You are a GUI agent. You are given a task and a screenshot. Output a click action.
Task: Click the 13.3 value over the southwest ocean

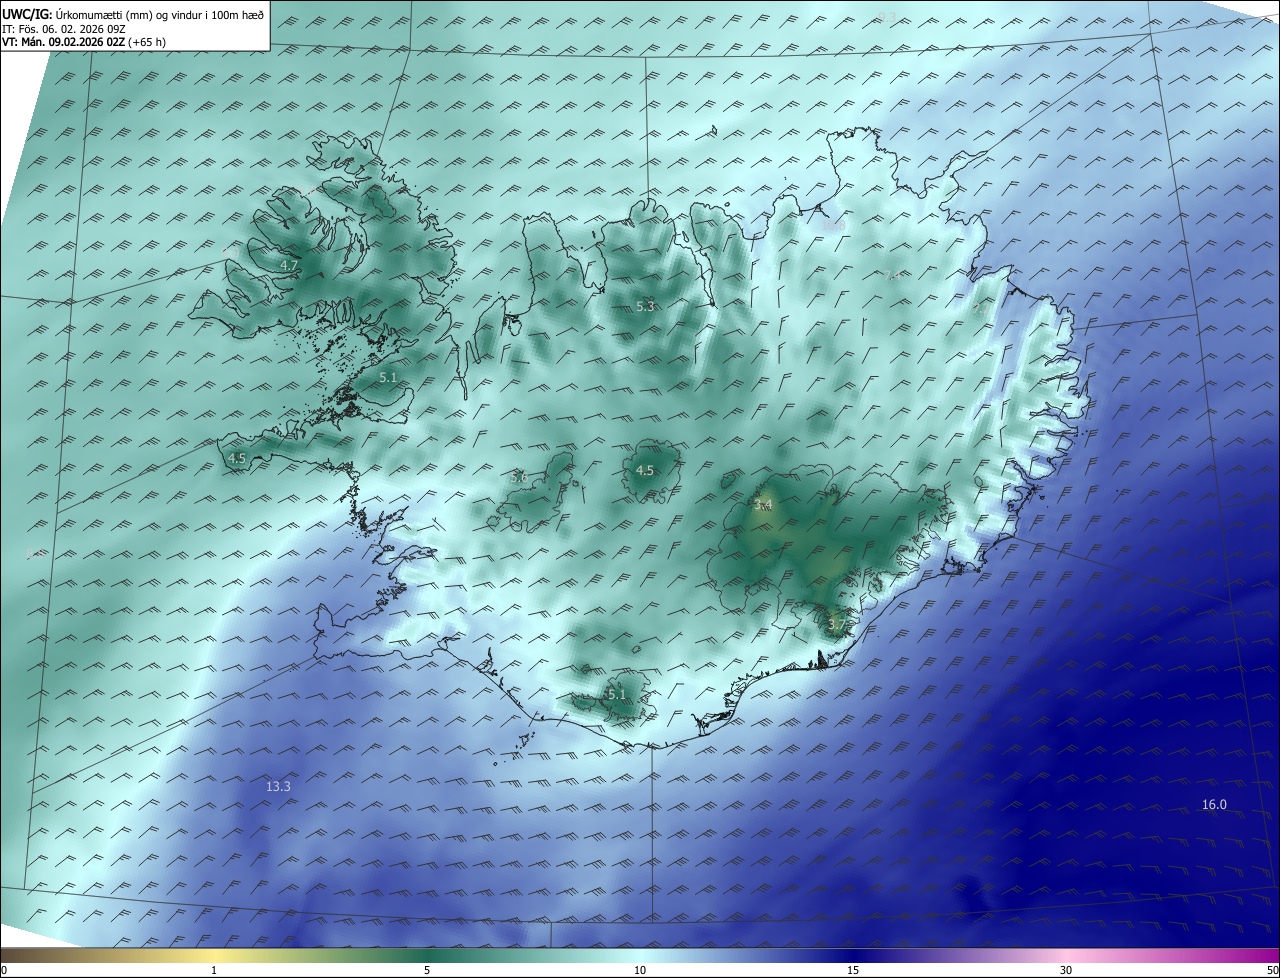pyautogui.click(x=278, y=787)
